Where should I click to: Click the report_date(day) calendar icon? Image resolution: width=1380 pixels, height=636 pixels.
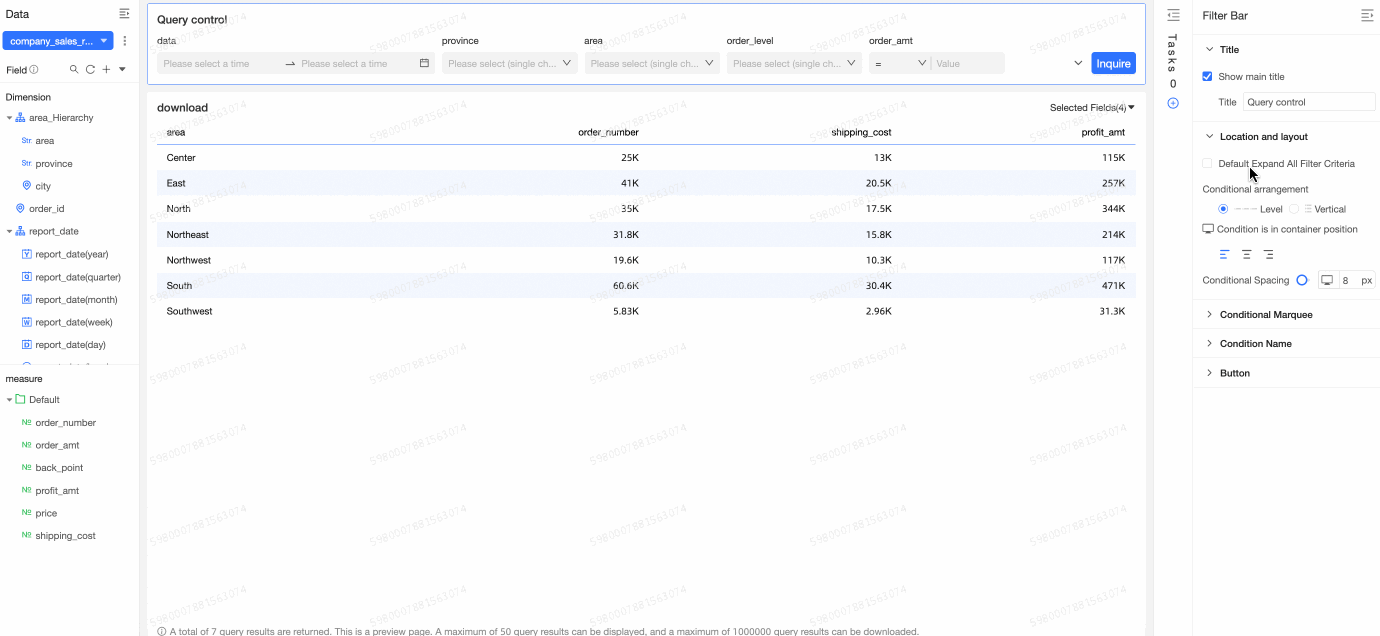(27, 344)
